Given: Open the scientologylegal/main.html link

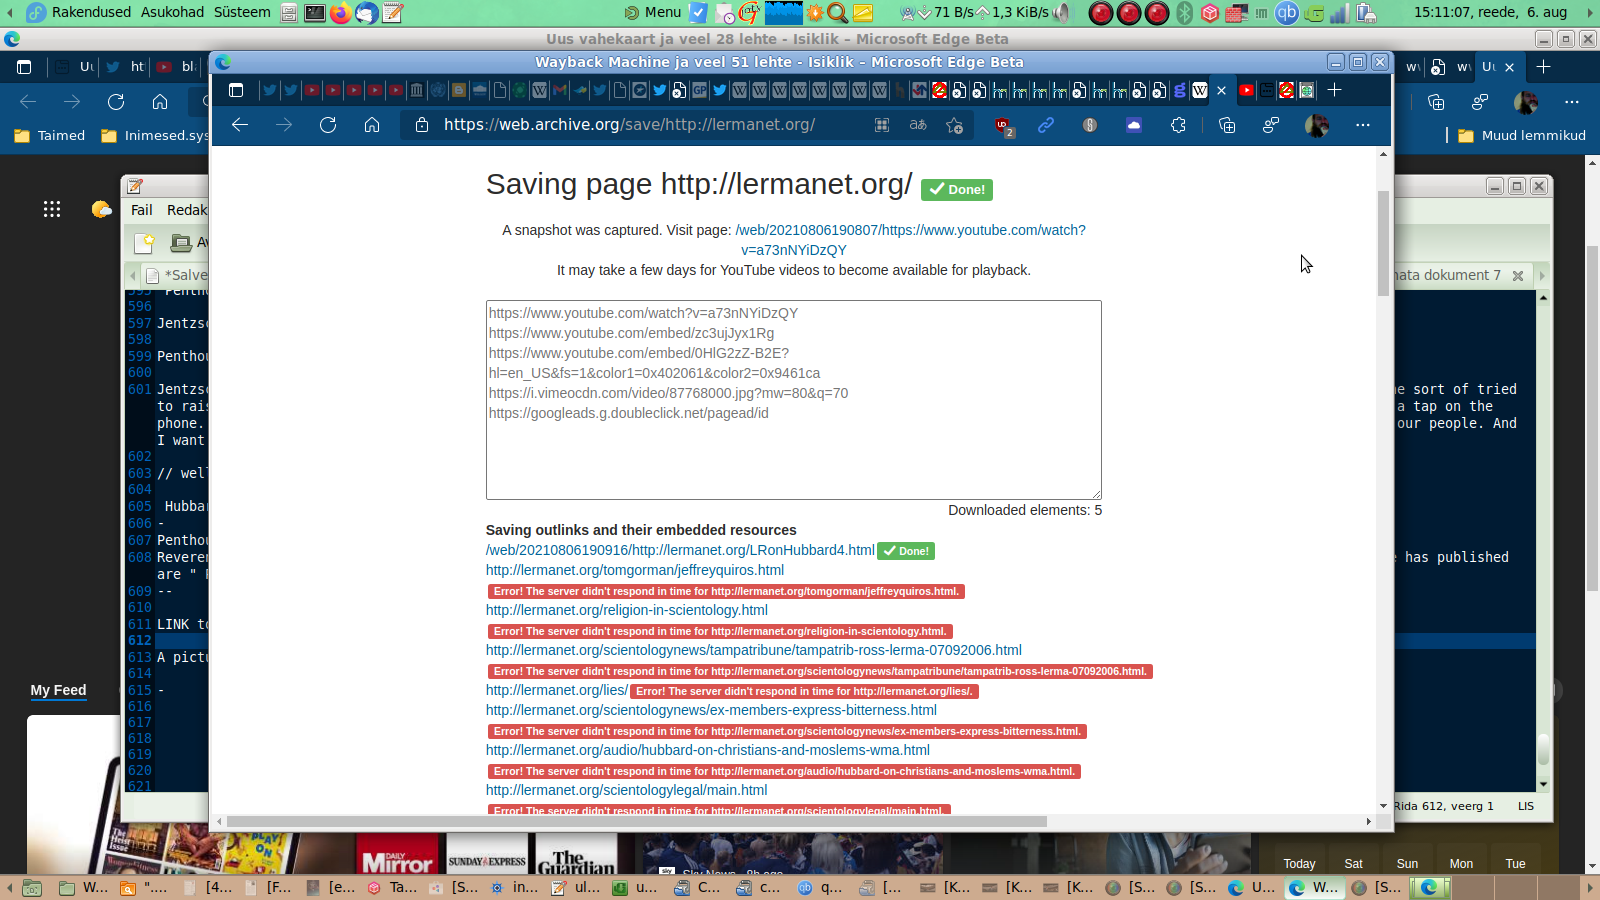Looking at the screenshot, I should click(x=627, y=790).
